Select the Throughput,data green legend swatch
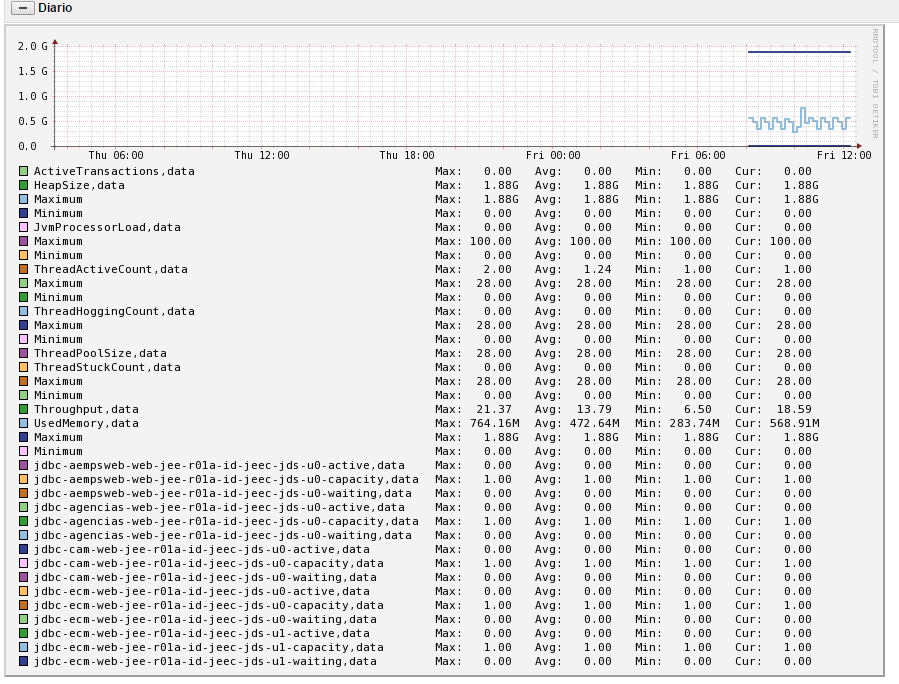899x684 pixels. point(23,410)
